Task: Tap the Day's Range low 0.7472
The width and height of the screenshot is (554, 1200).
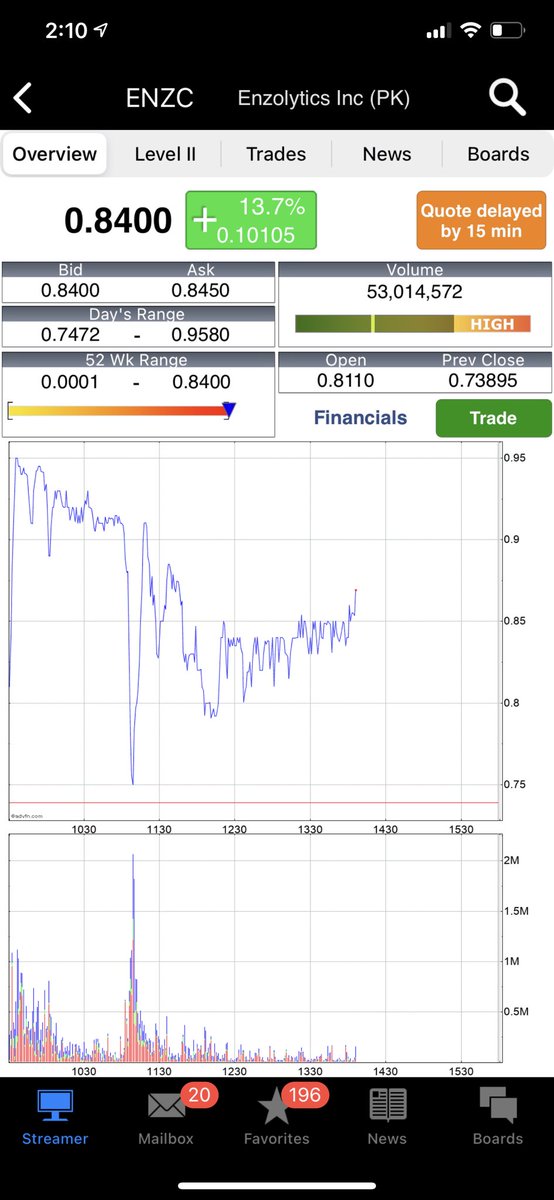Action: 70,335
